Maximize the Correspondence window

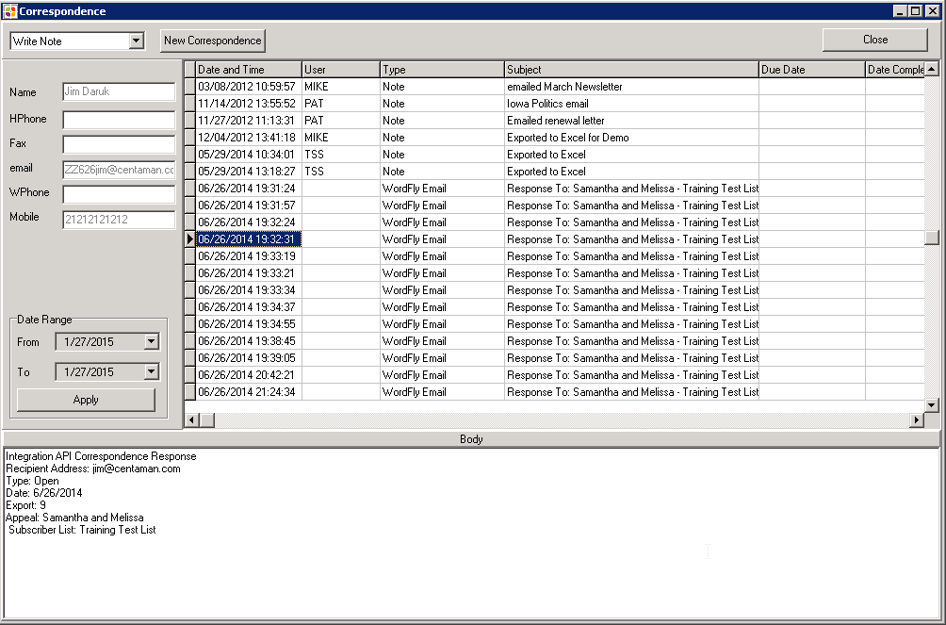(915, 11)
